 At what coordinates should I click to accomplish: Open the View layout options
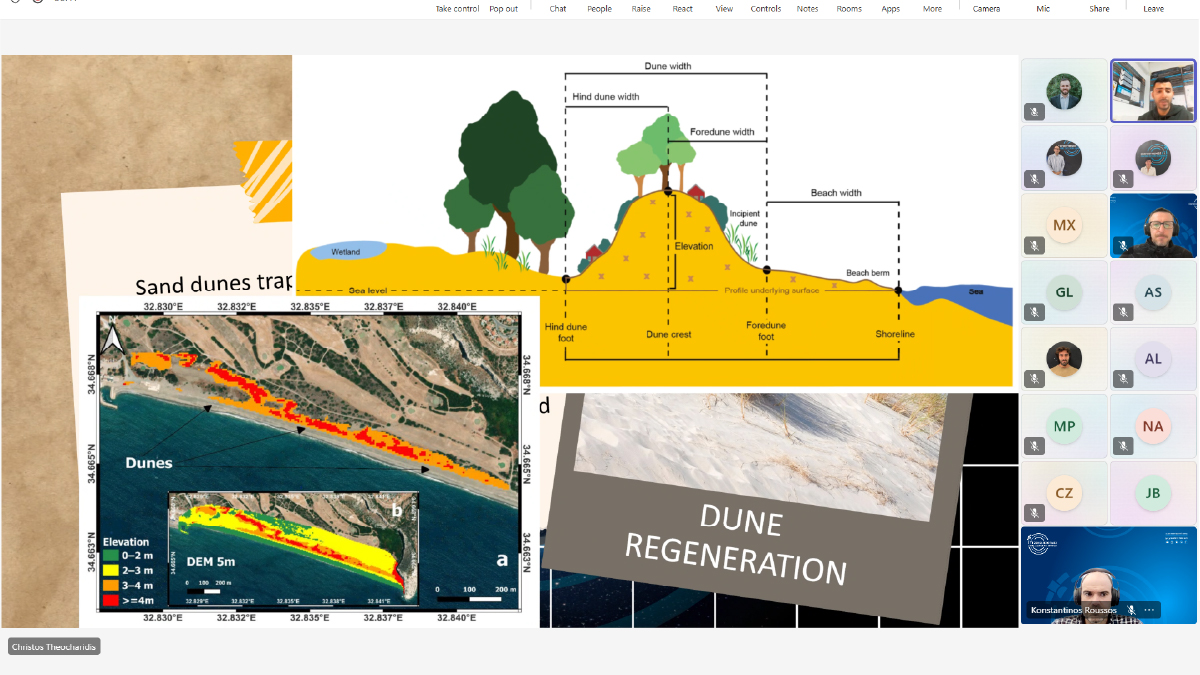point(724,8)
